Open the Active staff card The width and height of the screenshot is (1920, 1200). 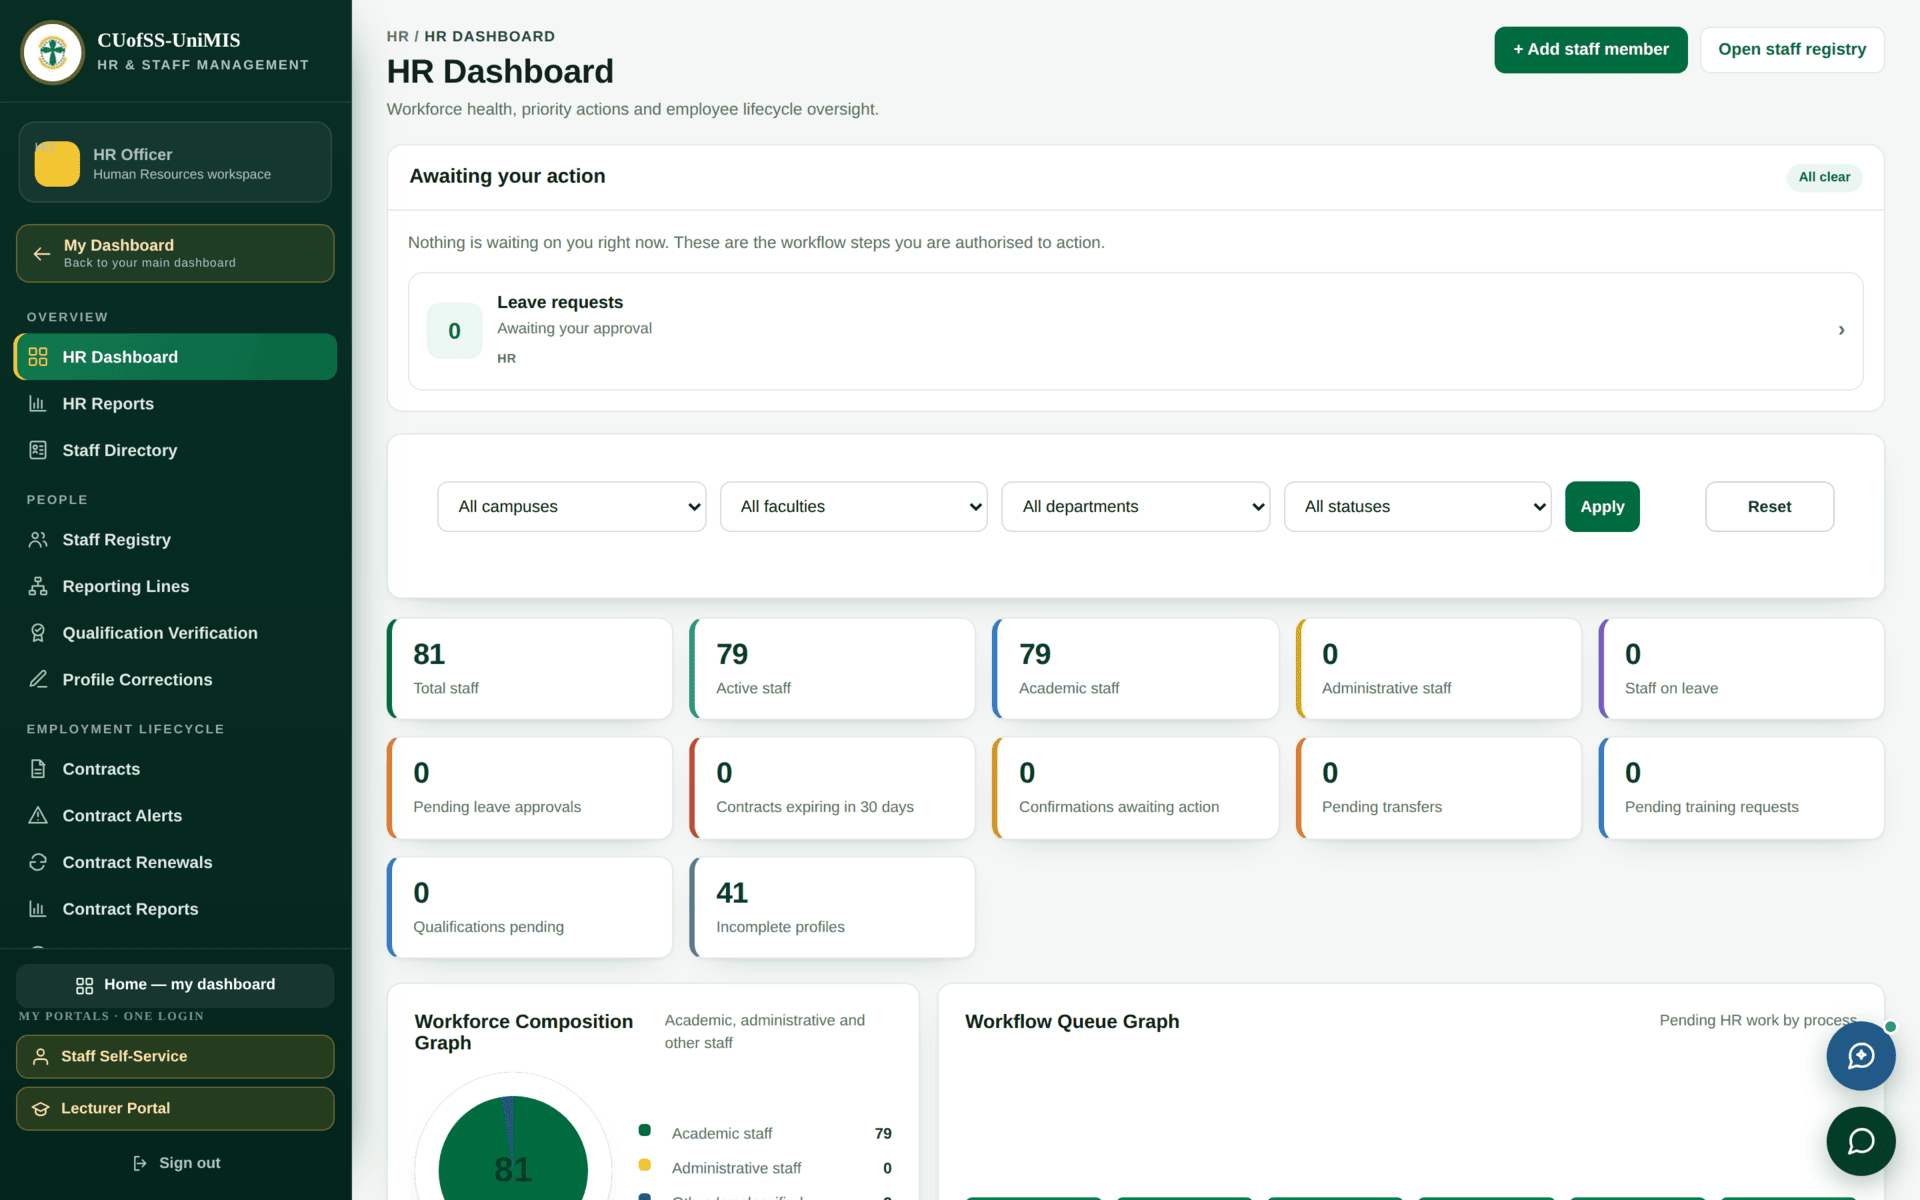[833, 669]
